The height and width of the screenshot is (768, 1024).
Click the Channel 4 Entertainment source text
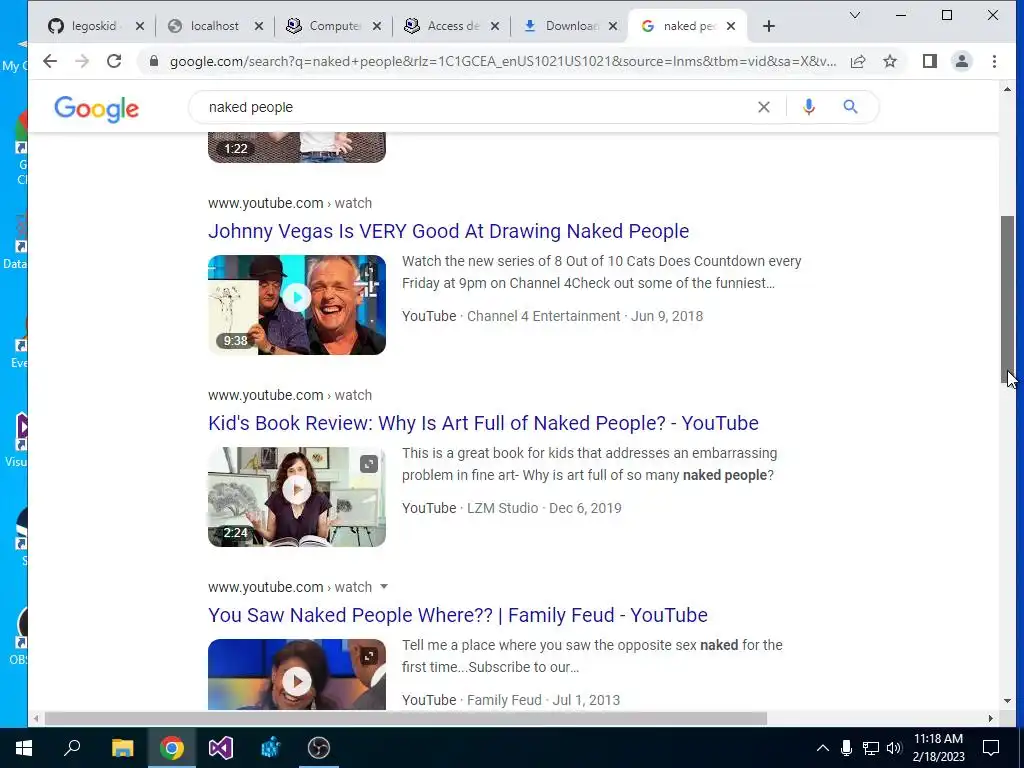tap(543, 316)
